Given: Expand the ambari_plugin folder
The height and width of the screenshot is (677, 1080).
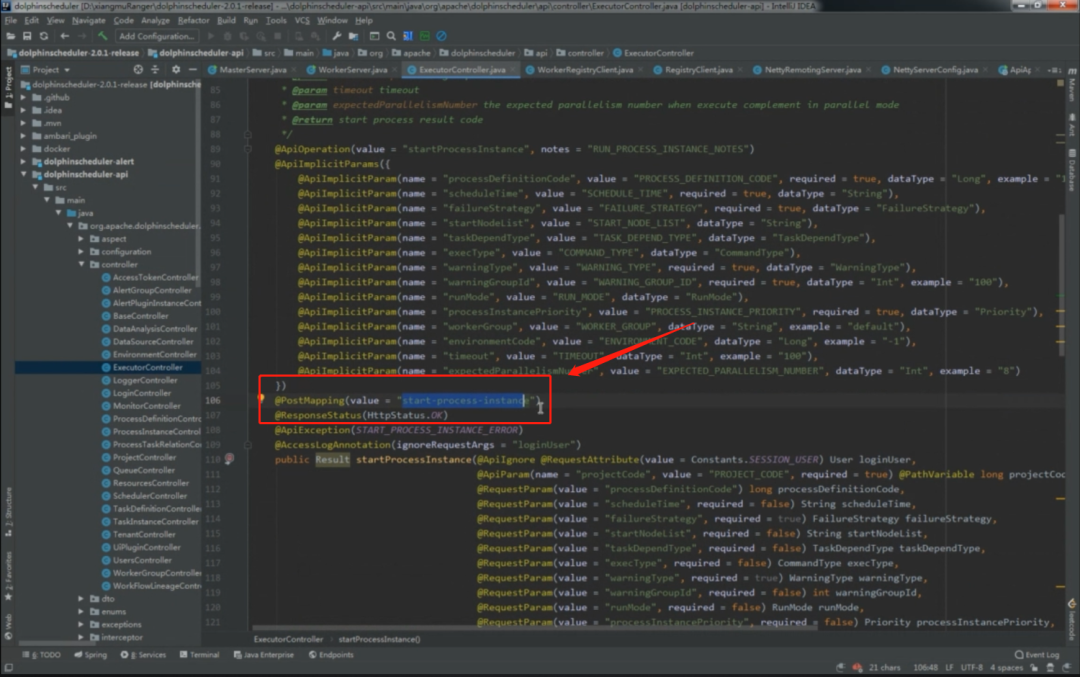Looking at the screenshot, I should (24, 136).
